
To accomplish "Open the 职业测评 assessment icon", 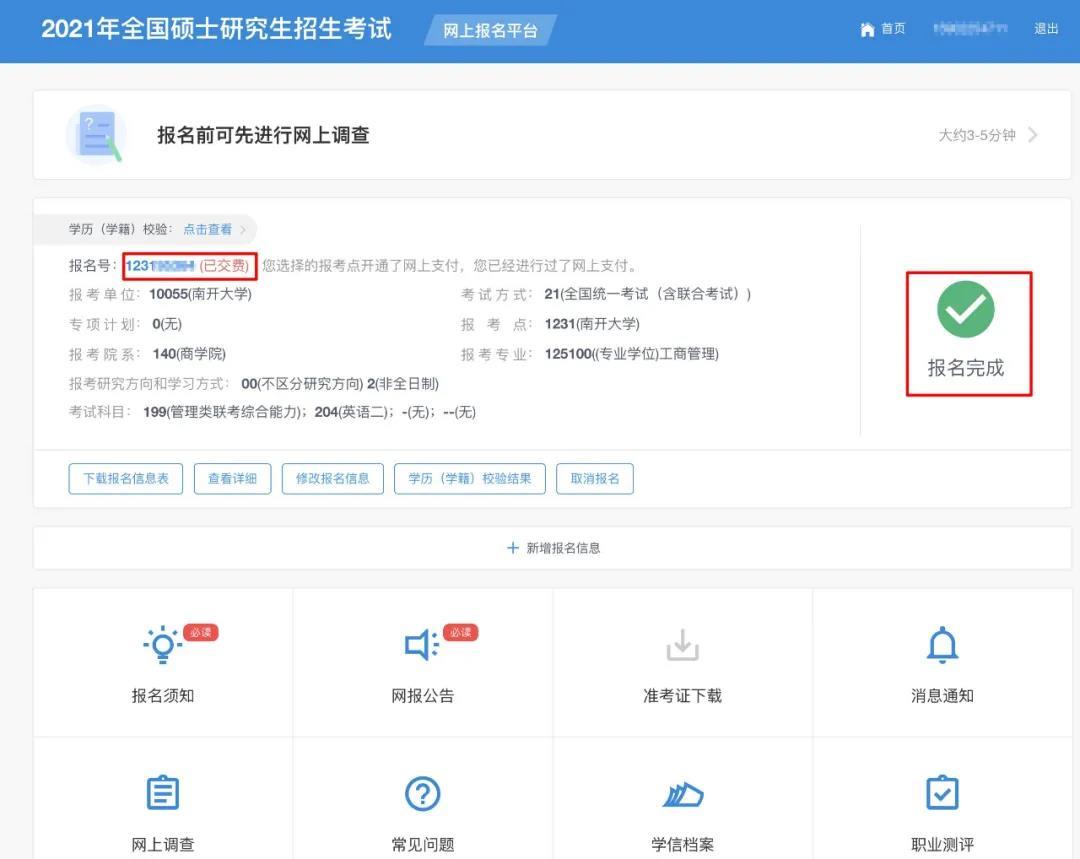I will point(941,793).
